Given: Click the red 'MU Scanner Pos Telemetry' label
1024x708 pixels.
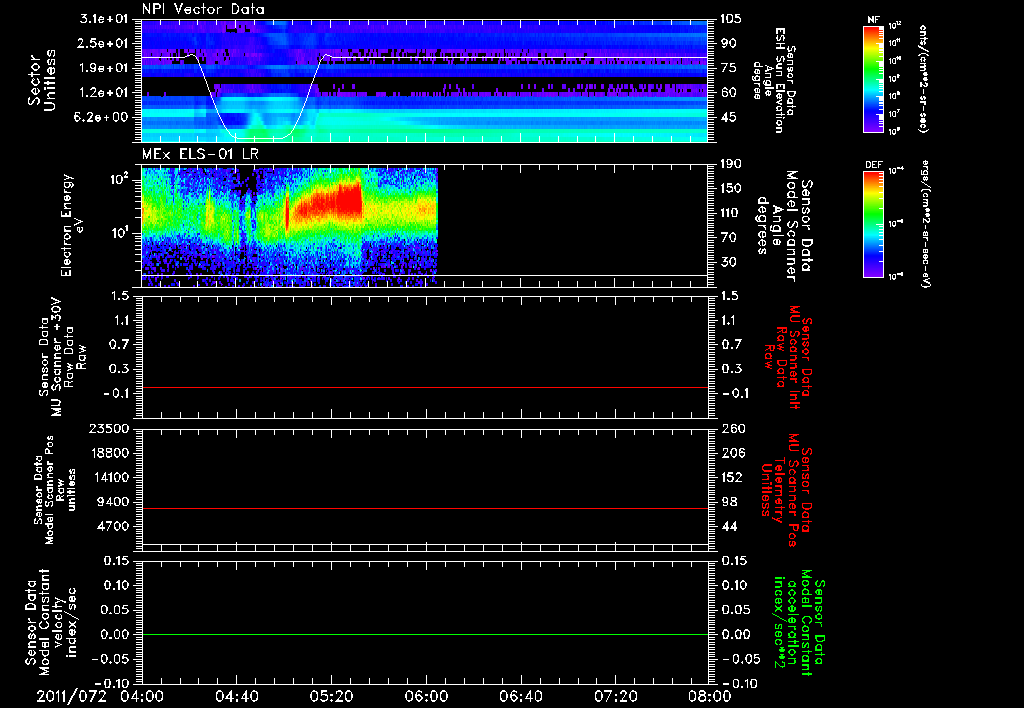Looking at the screenshot, I should 786,490.
